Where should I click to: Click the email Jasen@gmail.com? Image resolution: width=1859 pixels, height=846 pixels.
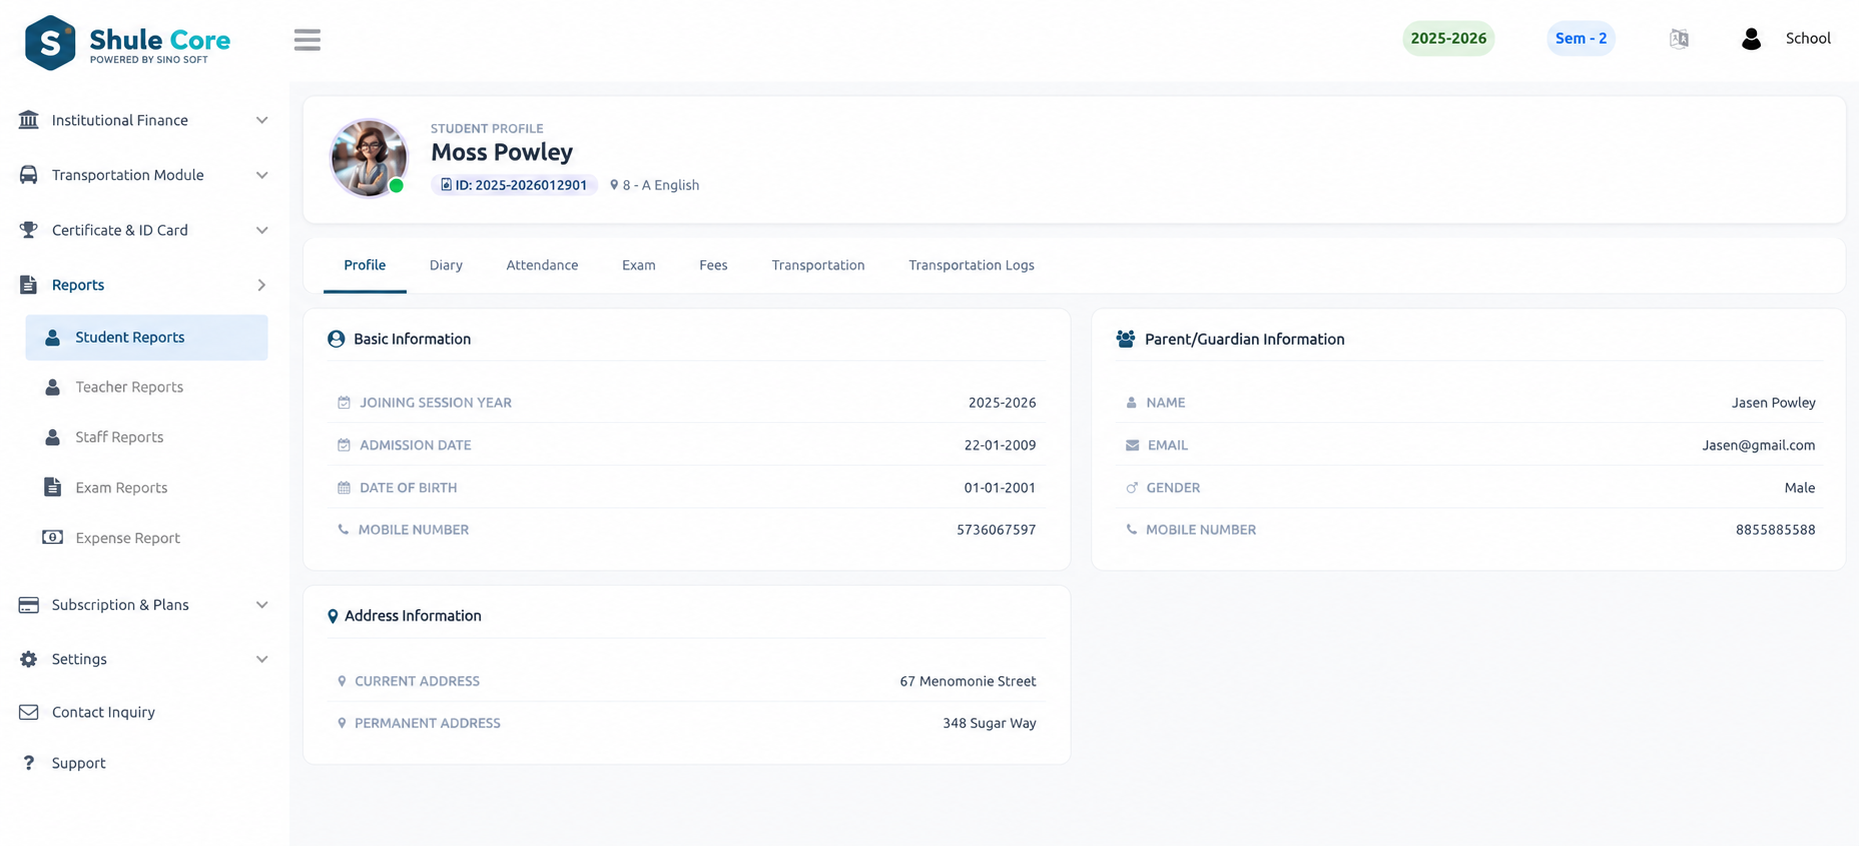coord(1758,445)
